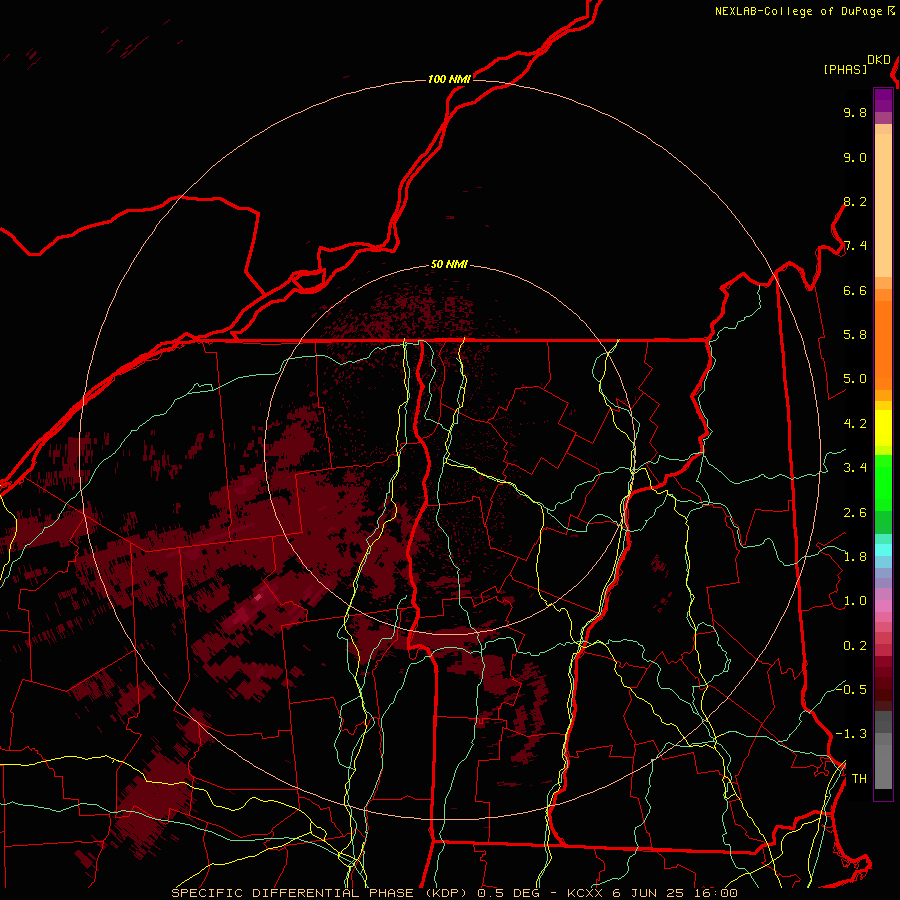Click the 4.2 legend value
The image size is (900, 900).
[x=855, y=424]
